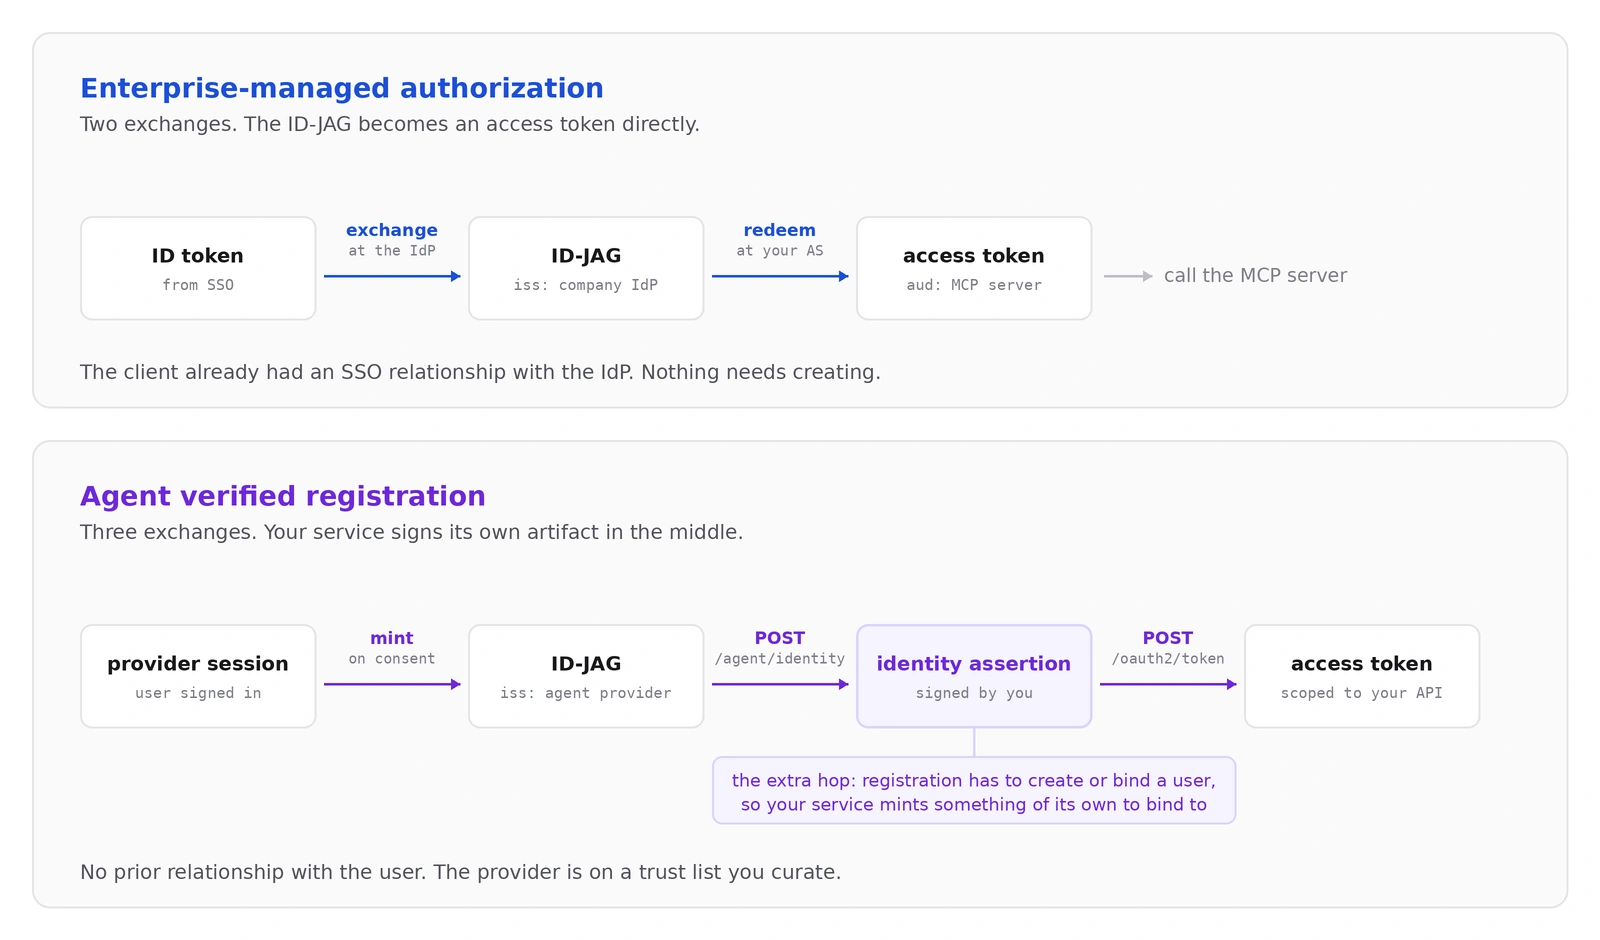Click the 'Agent verified registration' heading

(x=283, y=497)
